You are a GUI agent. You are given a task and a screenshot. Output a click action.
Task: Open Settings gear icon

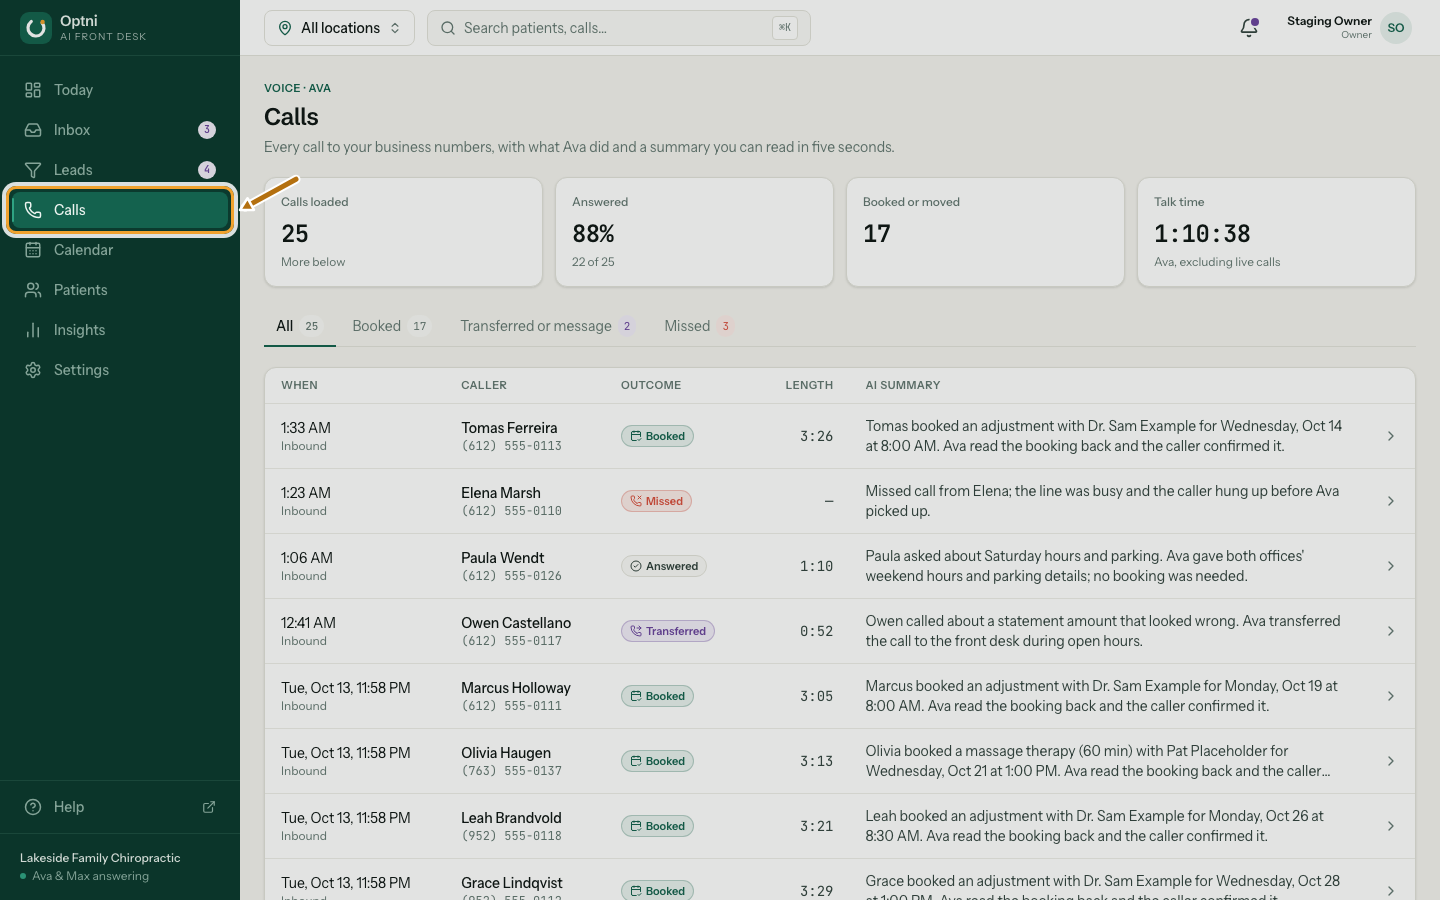pos(33,370)
